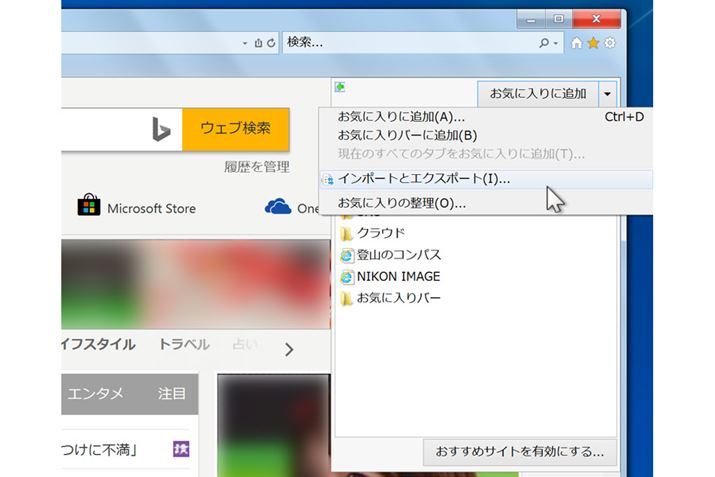Open the クラウド favorites folder
715x477 pixels.
[x=381, y=233]
